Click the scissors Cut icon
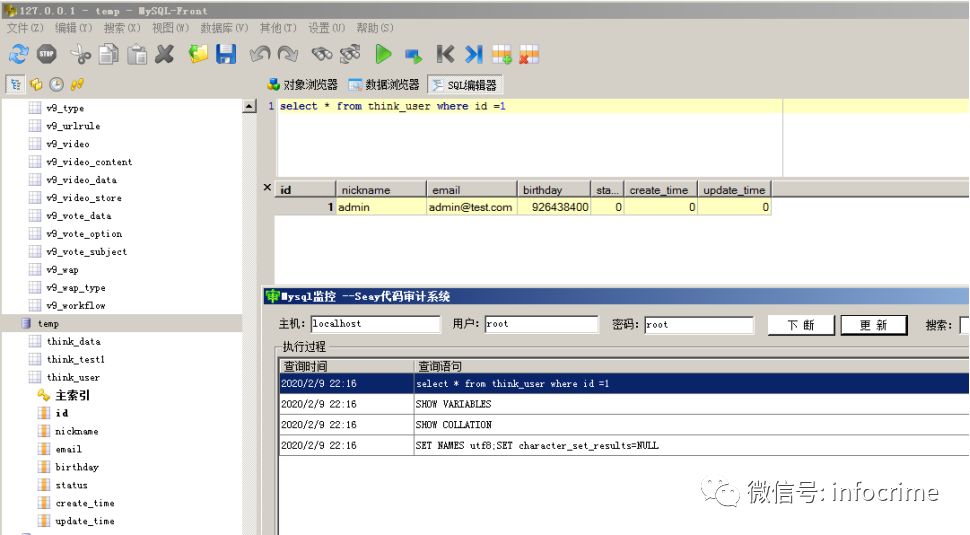This screenshot has width=970, height=535. (81, 54)
